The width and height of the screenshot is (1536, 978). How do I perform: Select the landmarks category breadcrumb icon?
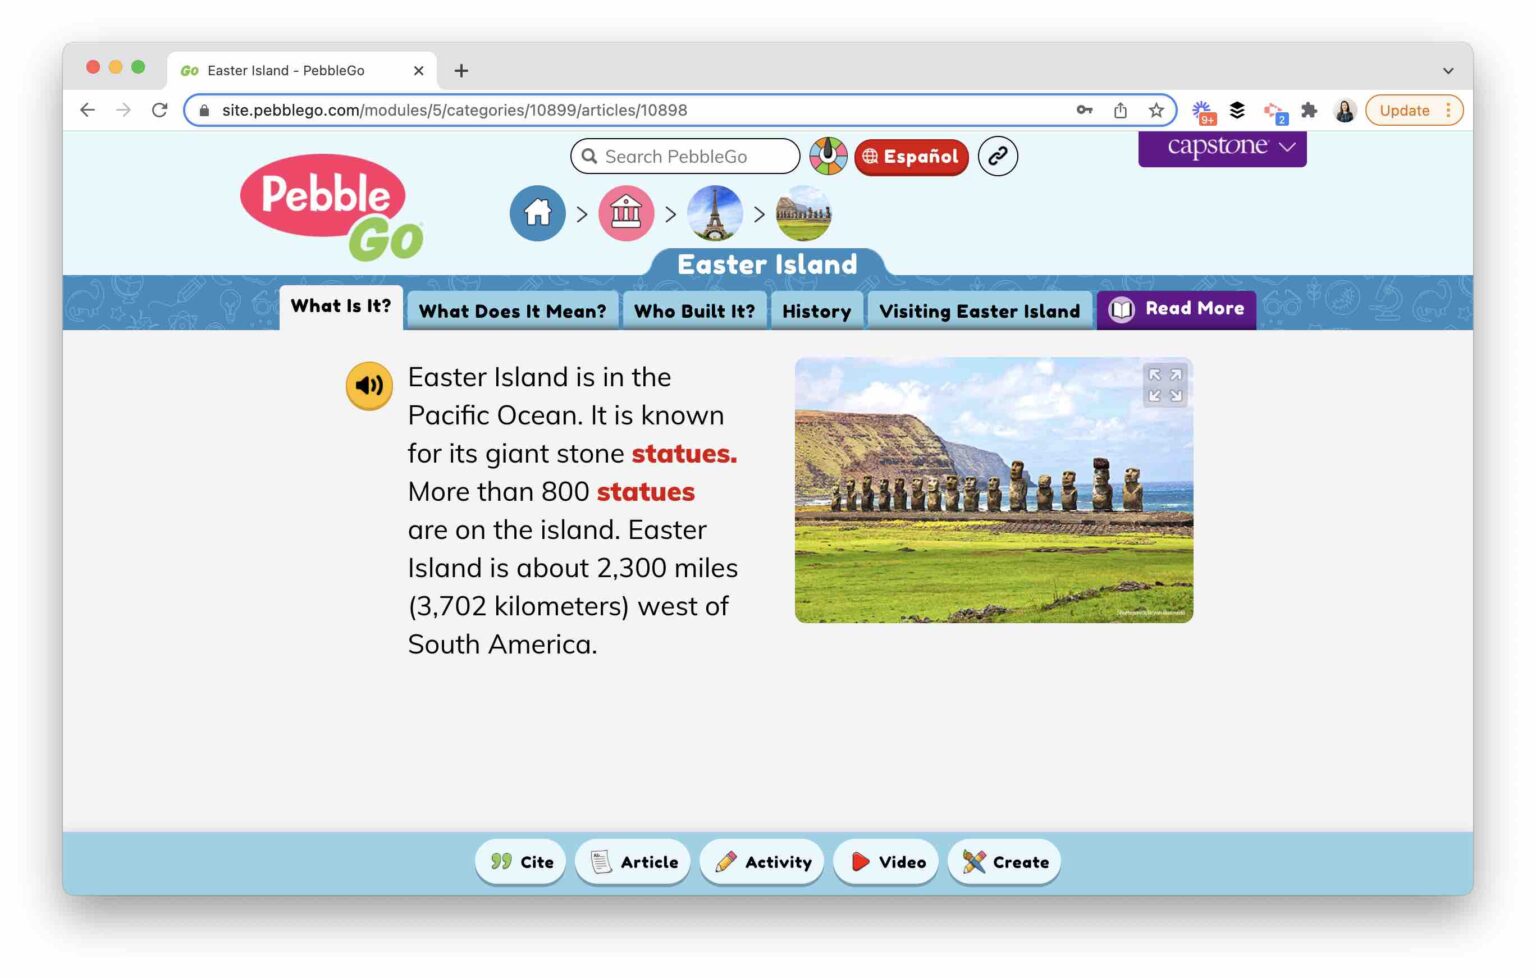point(626,213)
